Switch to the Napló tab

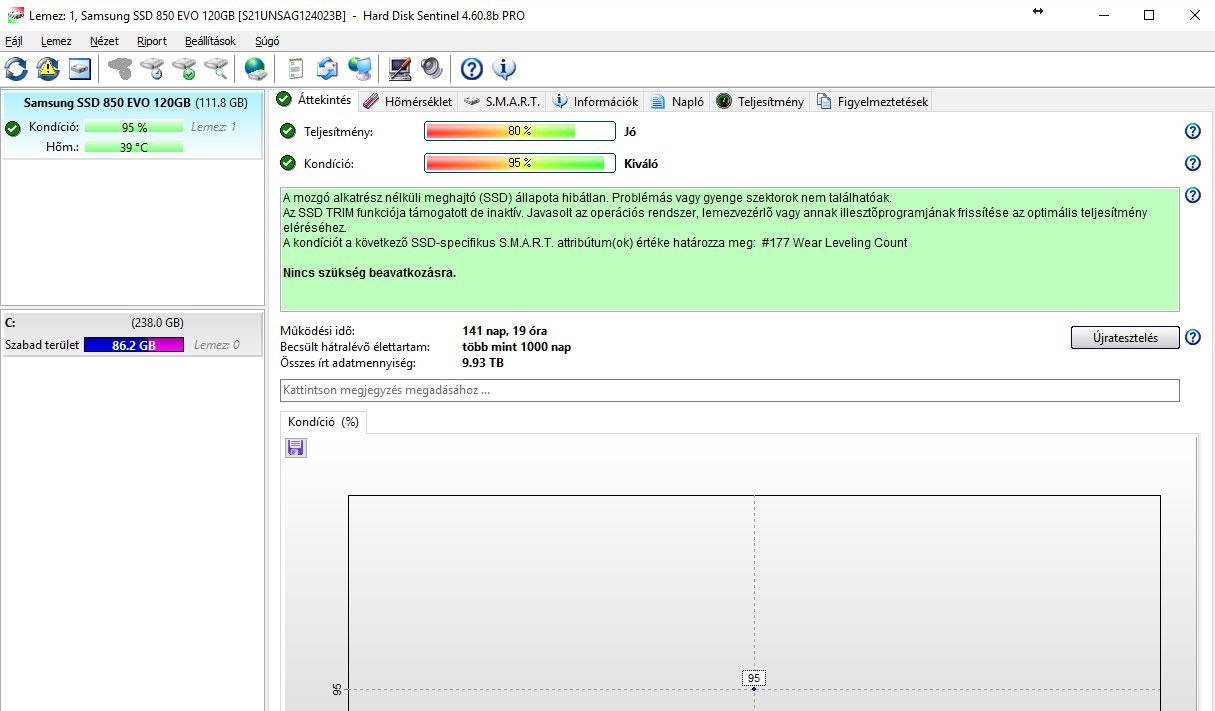(x=677, y=101)
